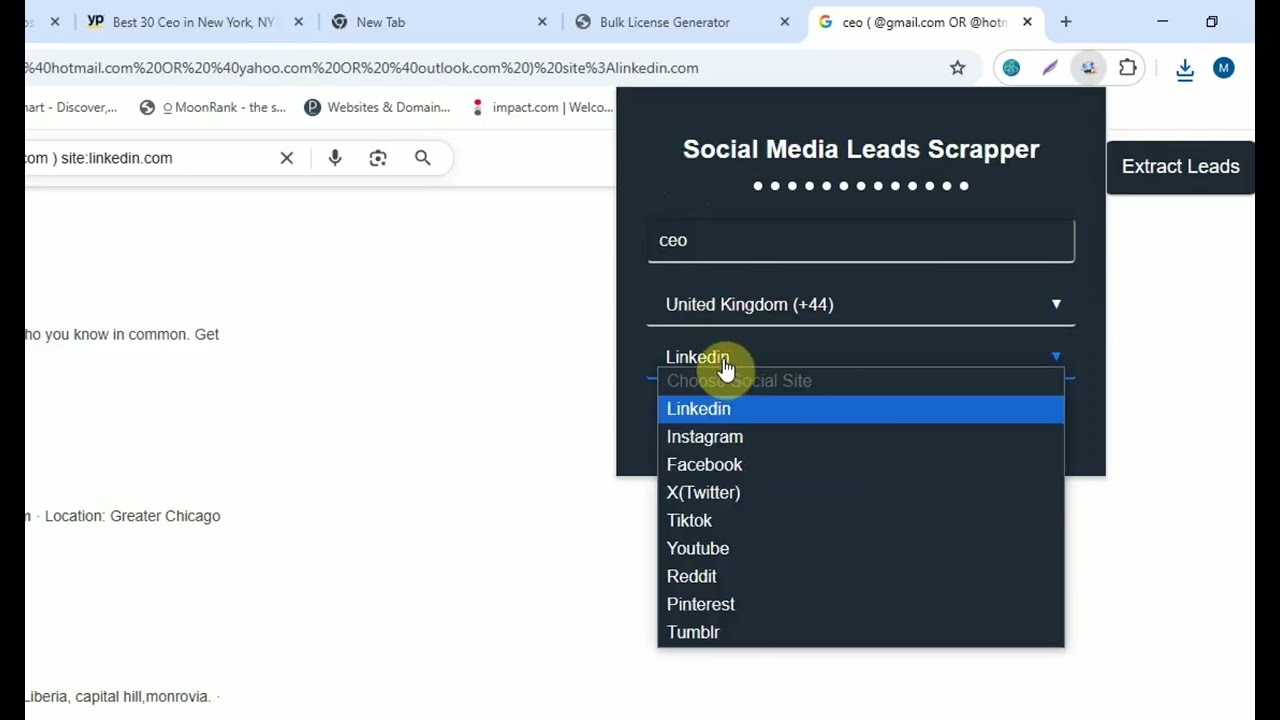The height and width of the screenshot is (720, 1280).
Task: Close the active ceo Google search tab
Action: tap(1027, 22)
